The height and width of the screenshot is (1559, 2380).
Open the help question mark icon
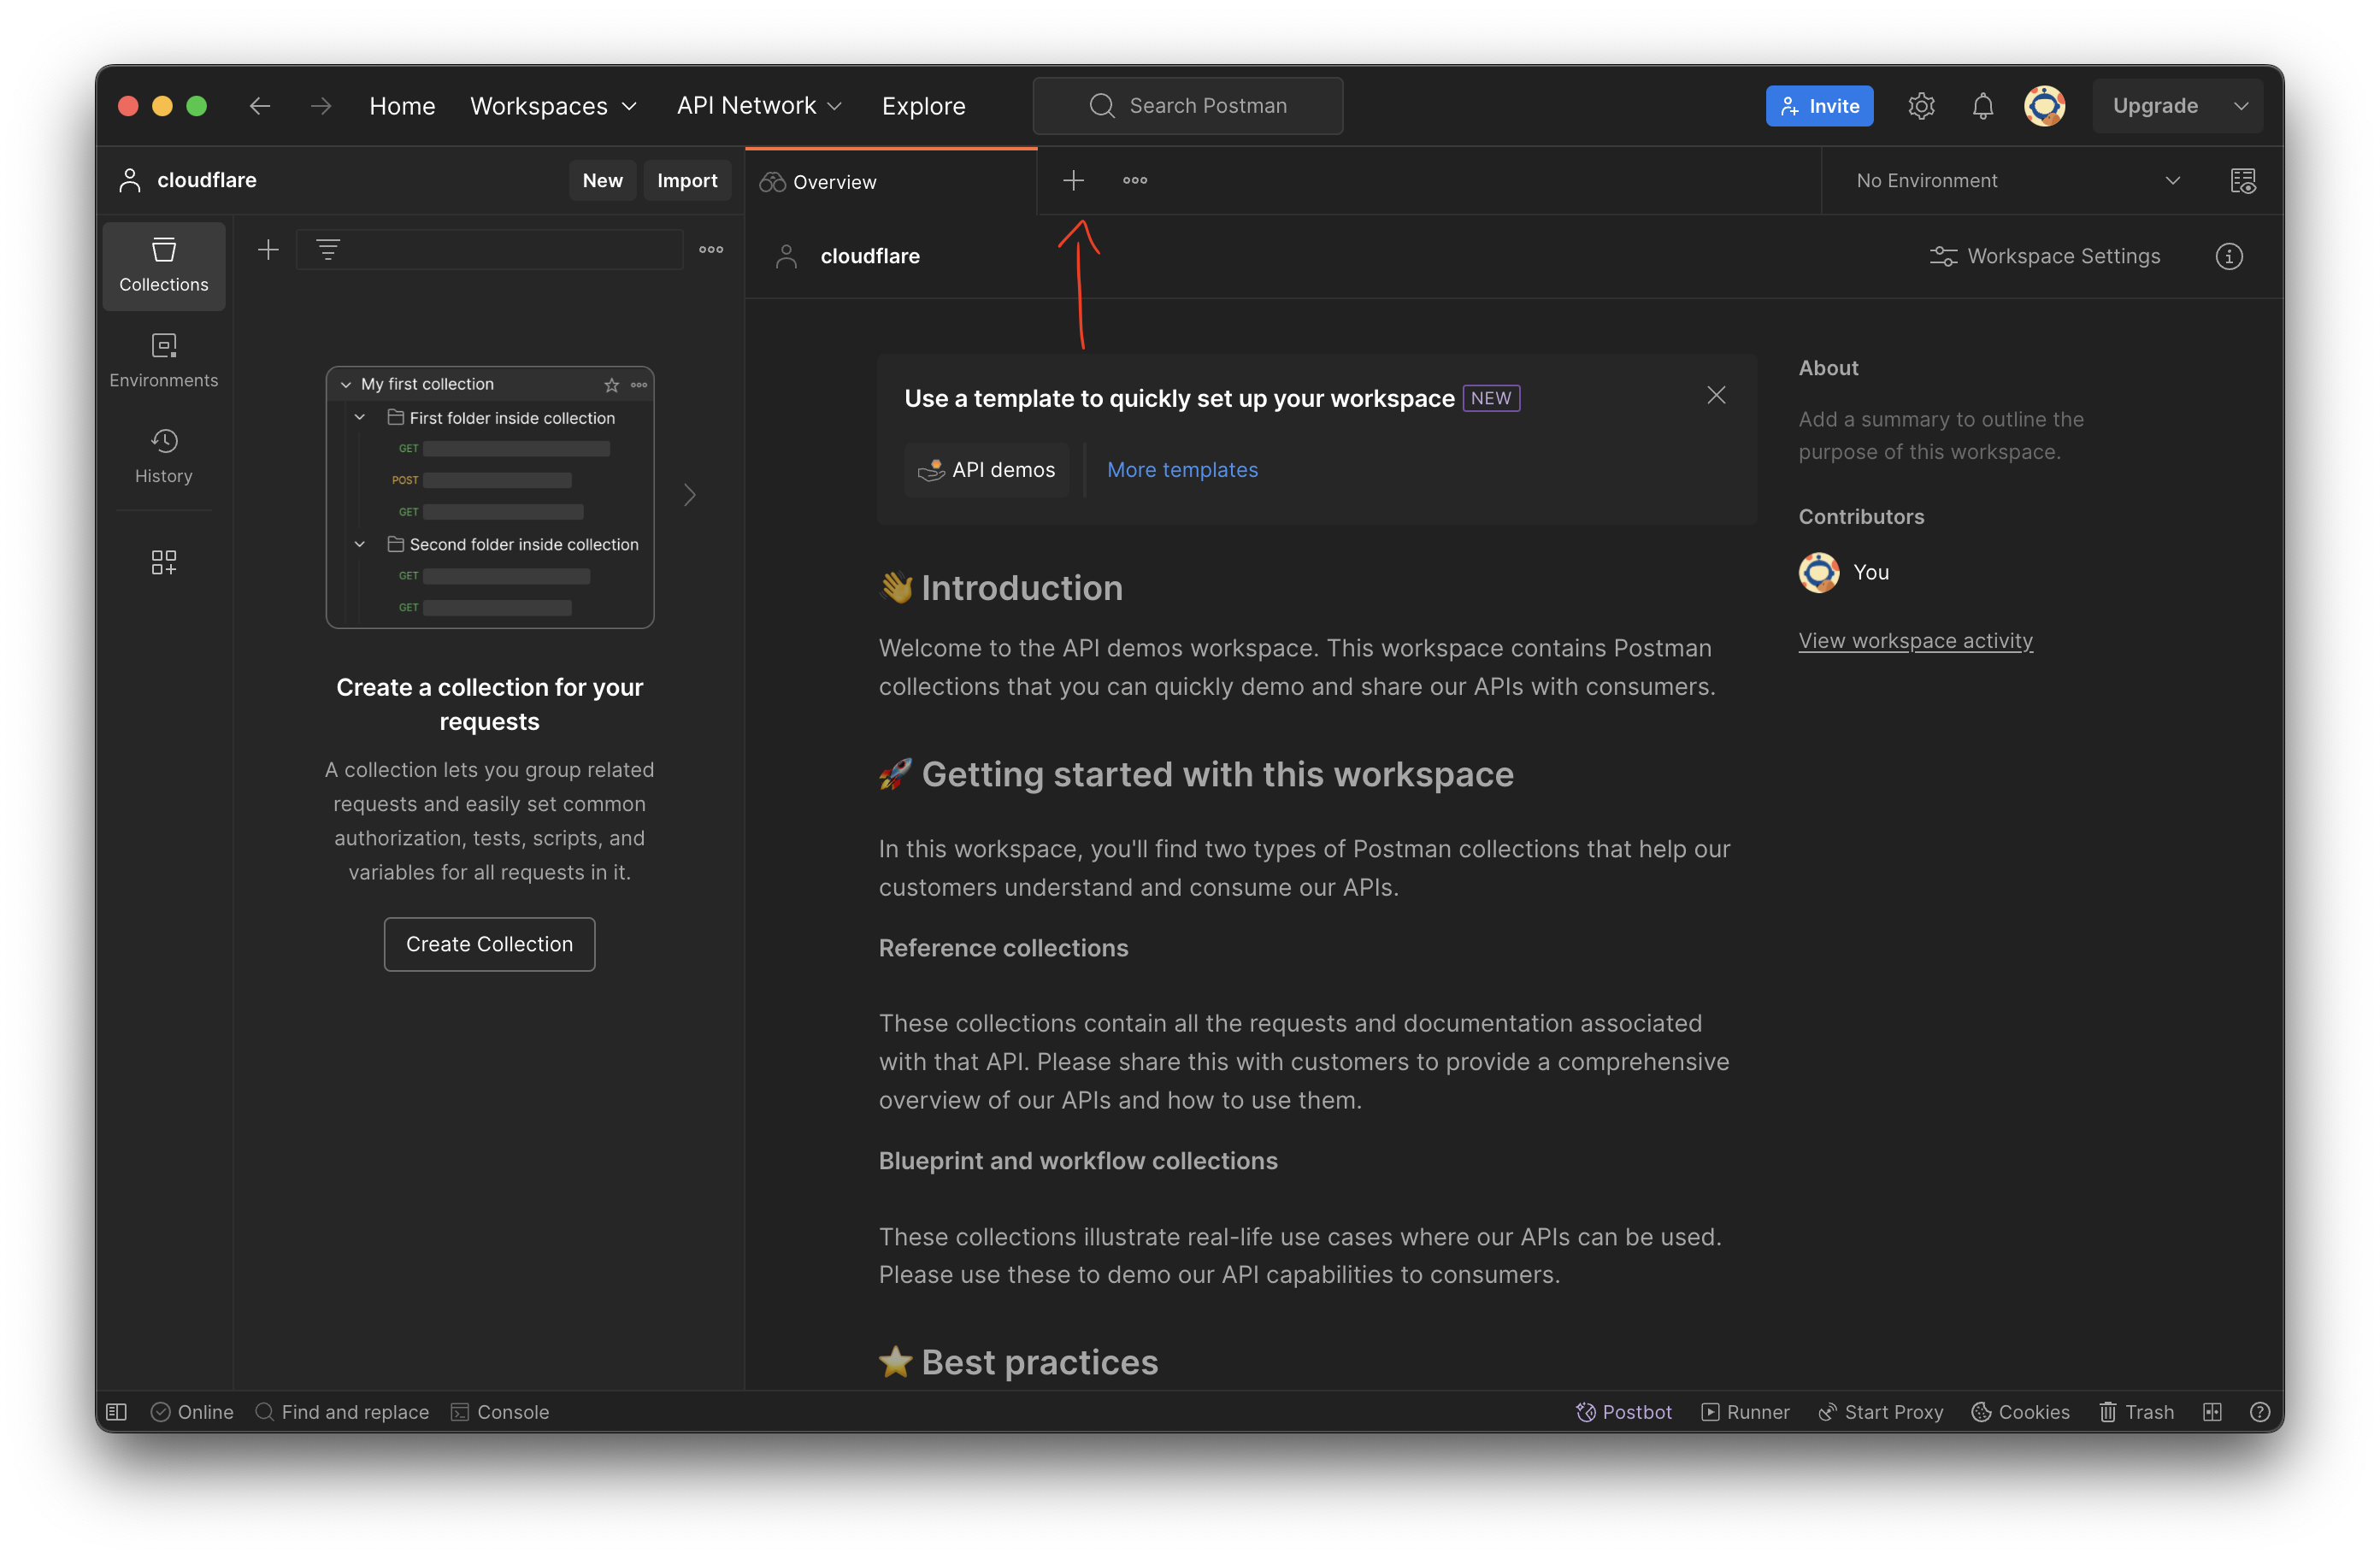[x=2260, y=1412]
